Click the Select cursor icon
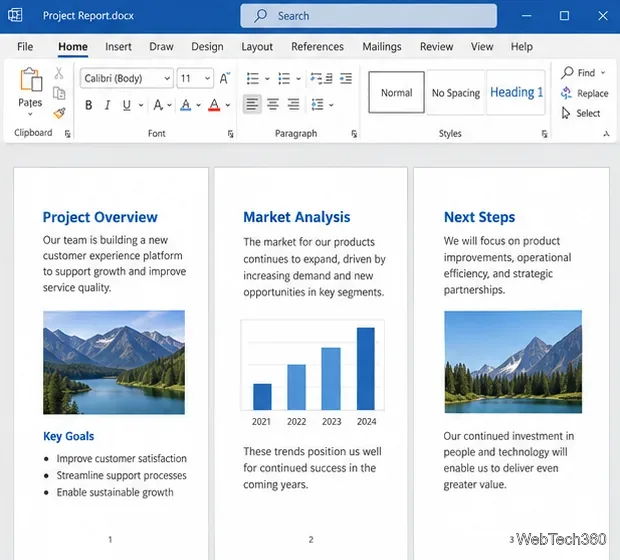 [x=566, y=113]
